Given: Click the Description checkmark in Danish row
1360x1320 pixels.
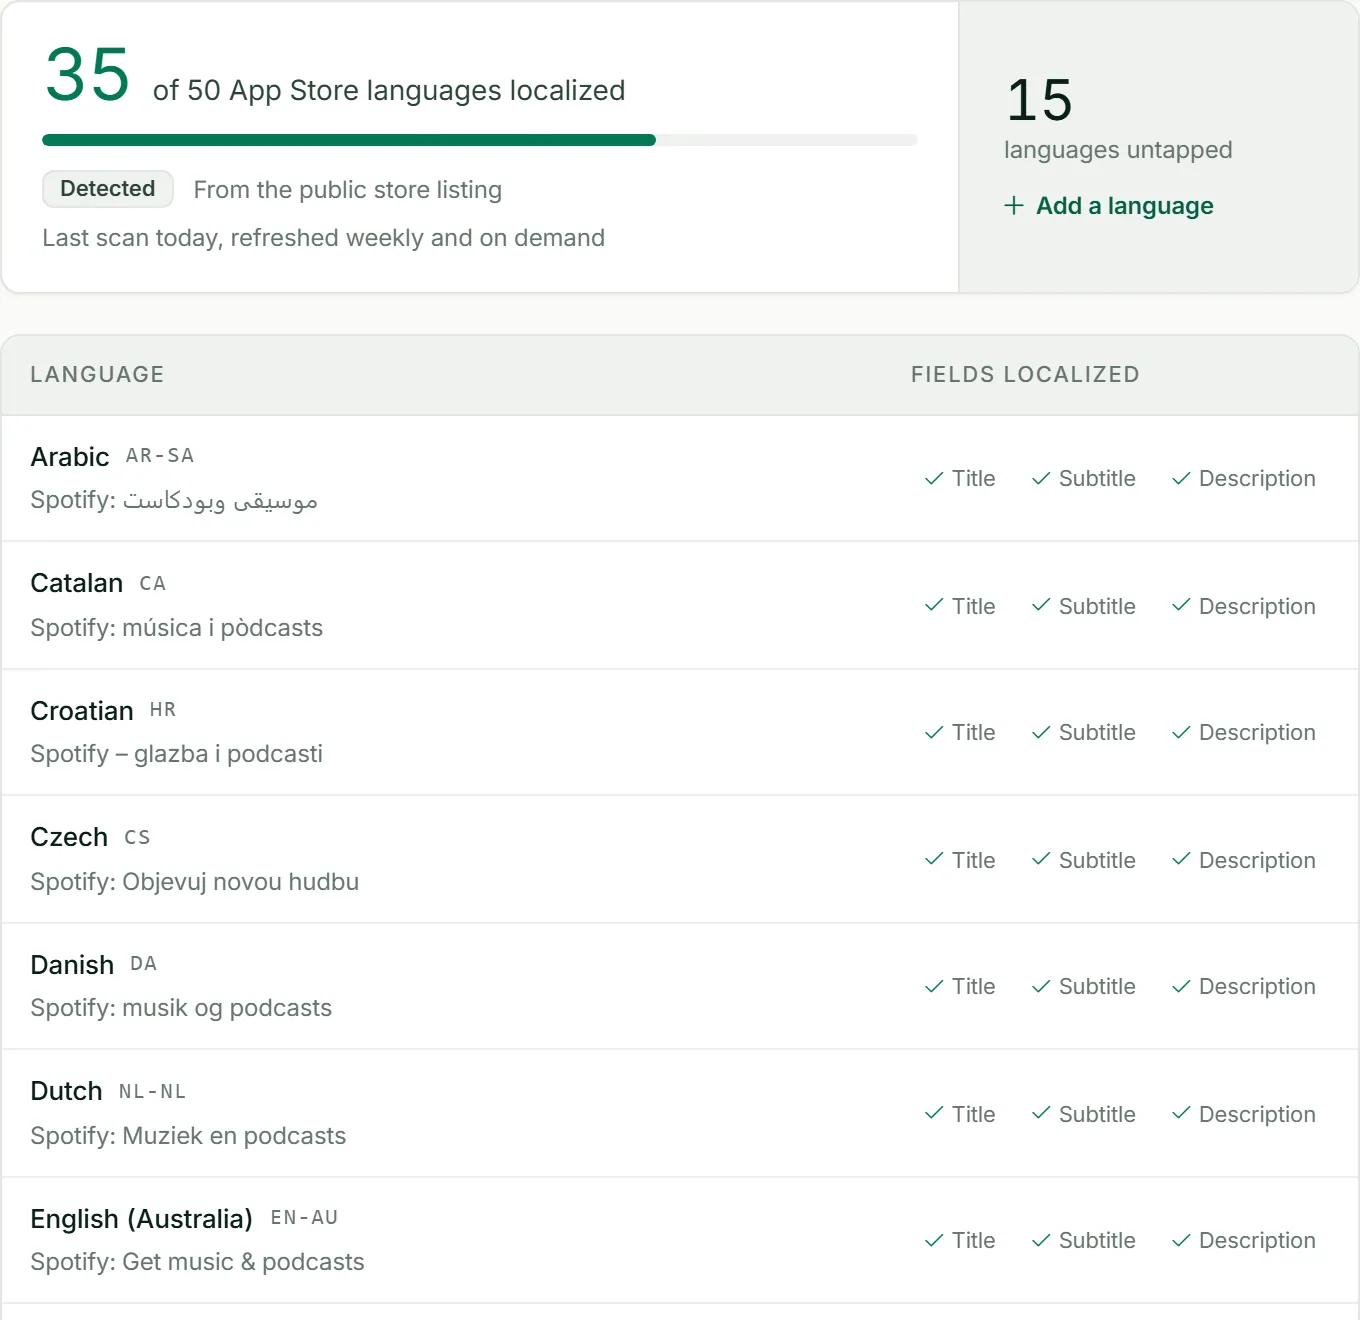Looking at the screenshot, I should tap(1181, 987).
